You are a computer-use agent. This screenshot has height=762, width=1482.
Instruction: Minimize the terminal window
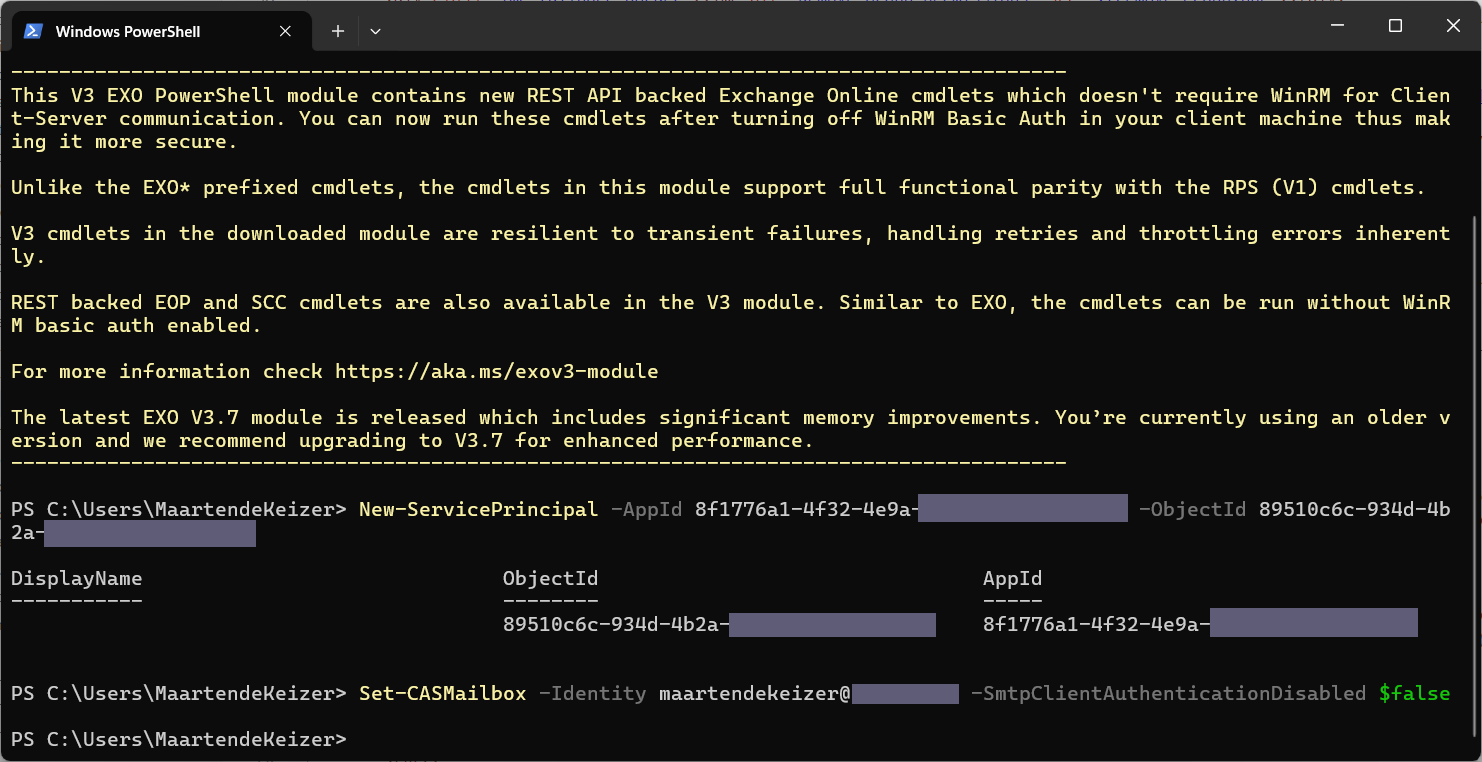click(1339, 27)
